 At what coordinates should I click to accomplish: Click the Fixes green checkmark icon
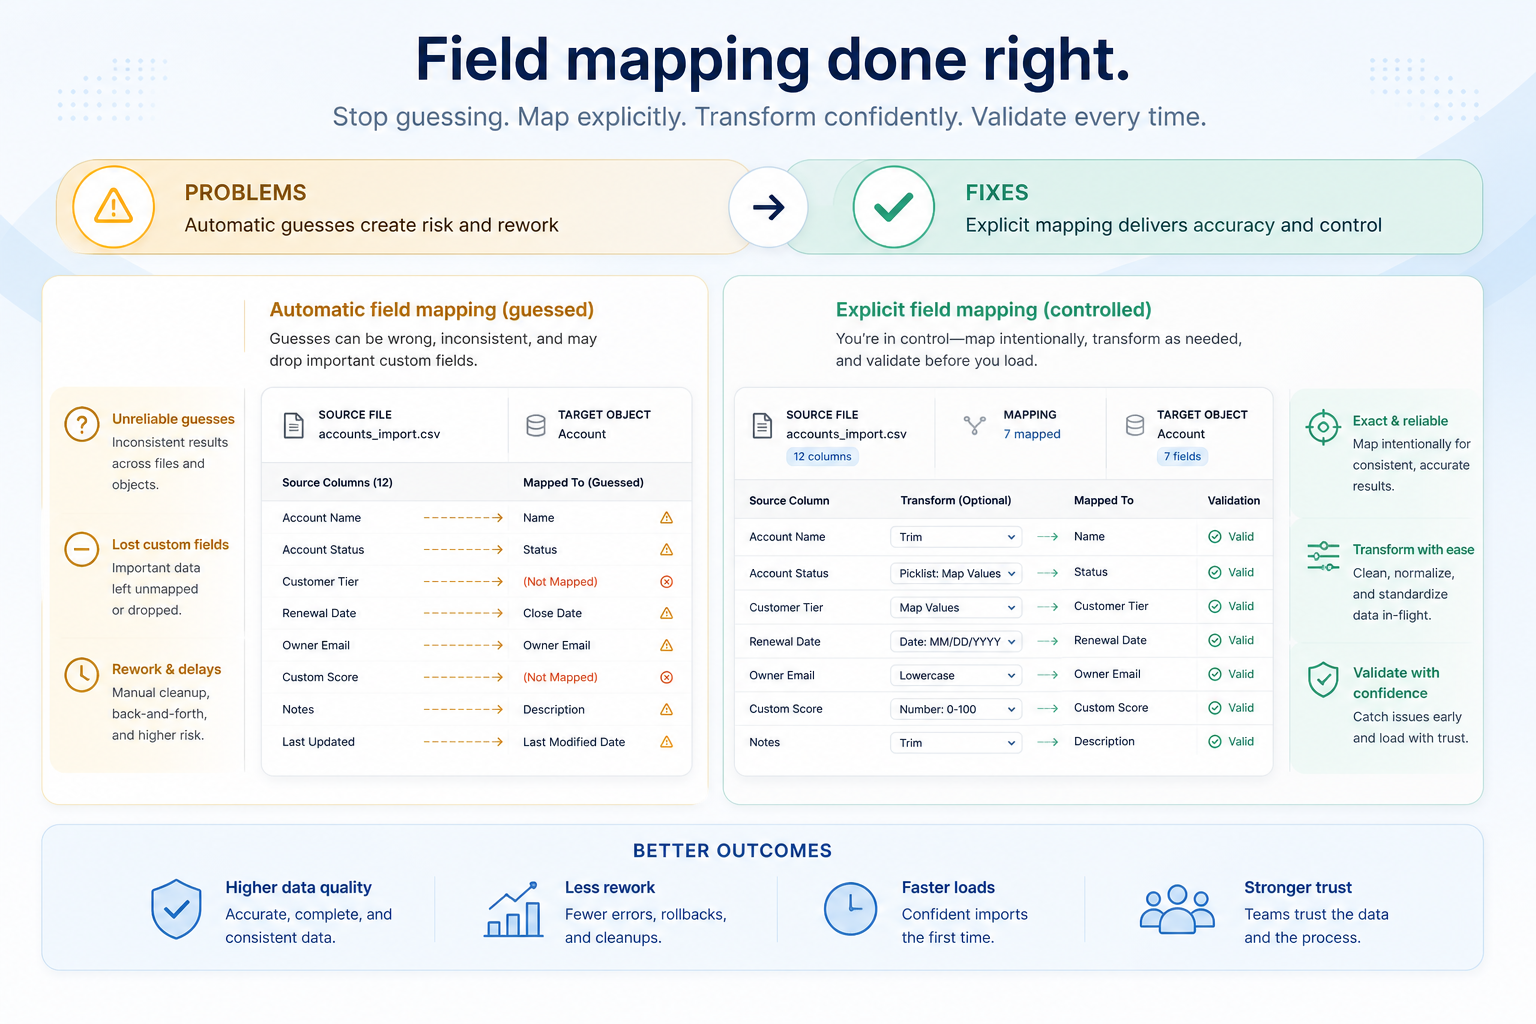[x=893, y=207]
